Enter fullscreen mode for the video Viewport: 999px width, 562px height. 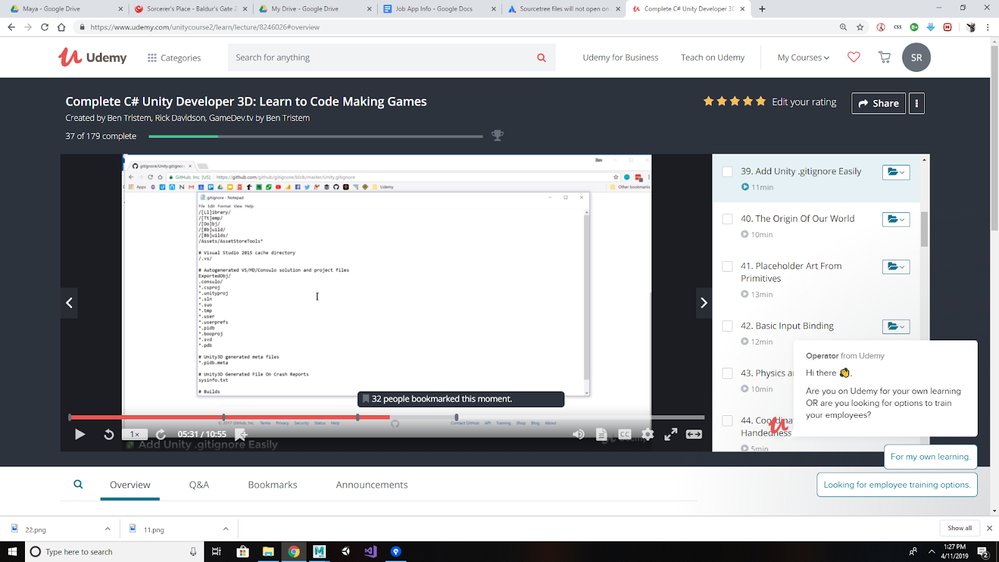pos(670,434)
